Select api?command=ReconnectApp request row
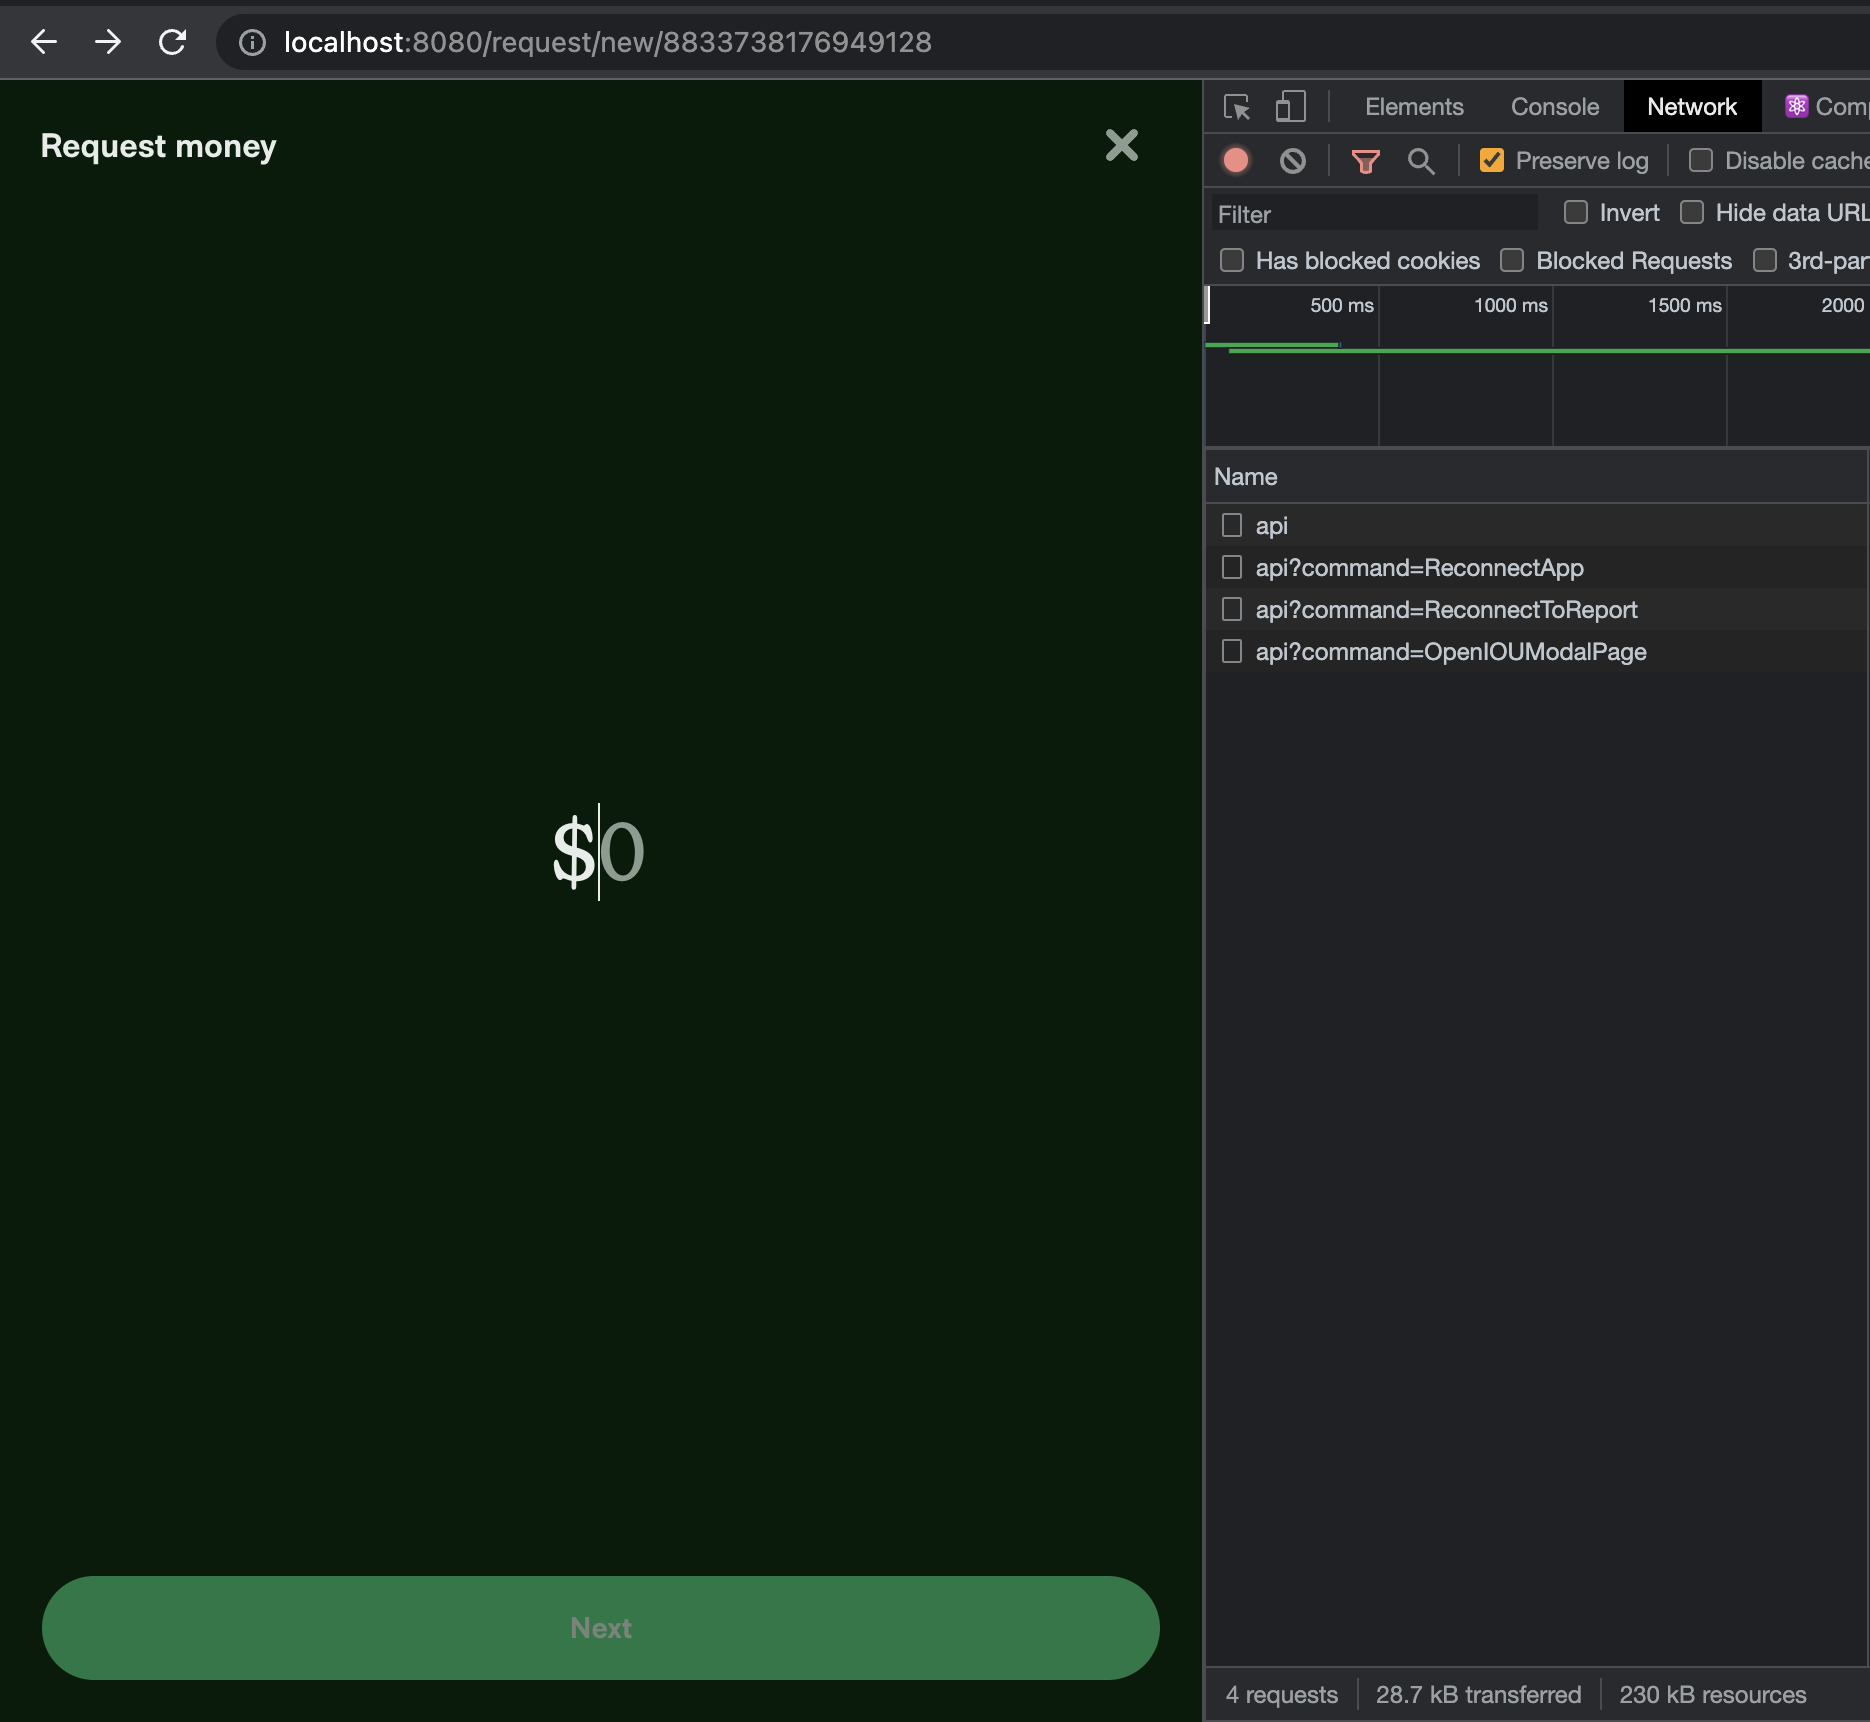Screen dimensions: 1870x1722 click(1536, 567)
